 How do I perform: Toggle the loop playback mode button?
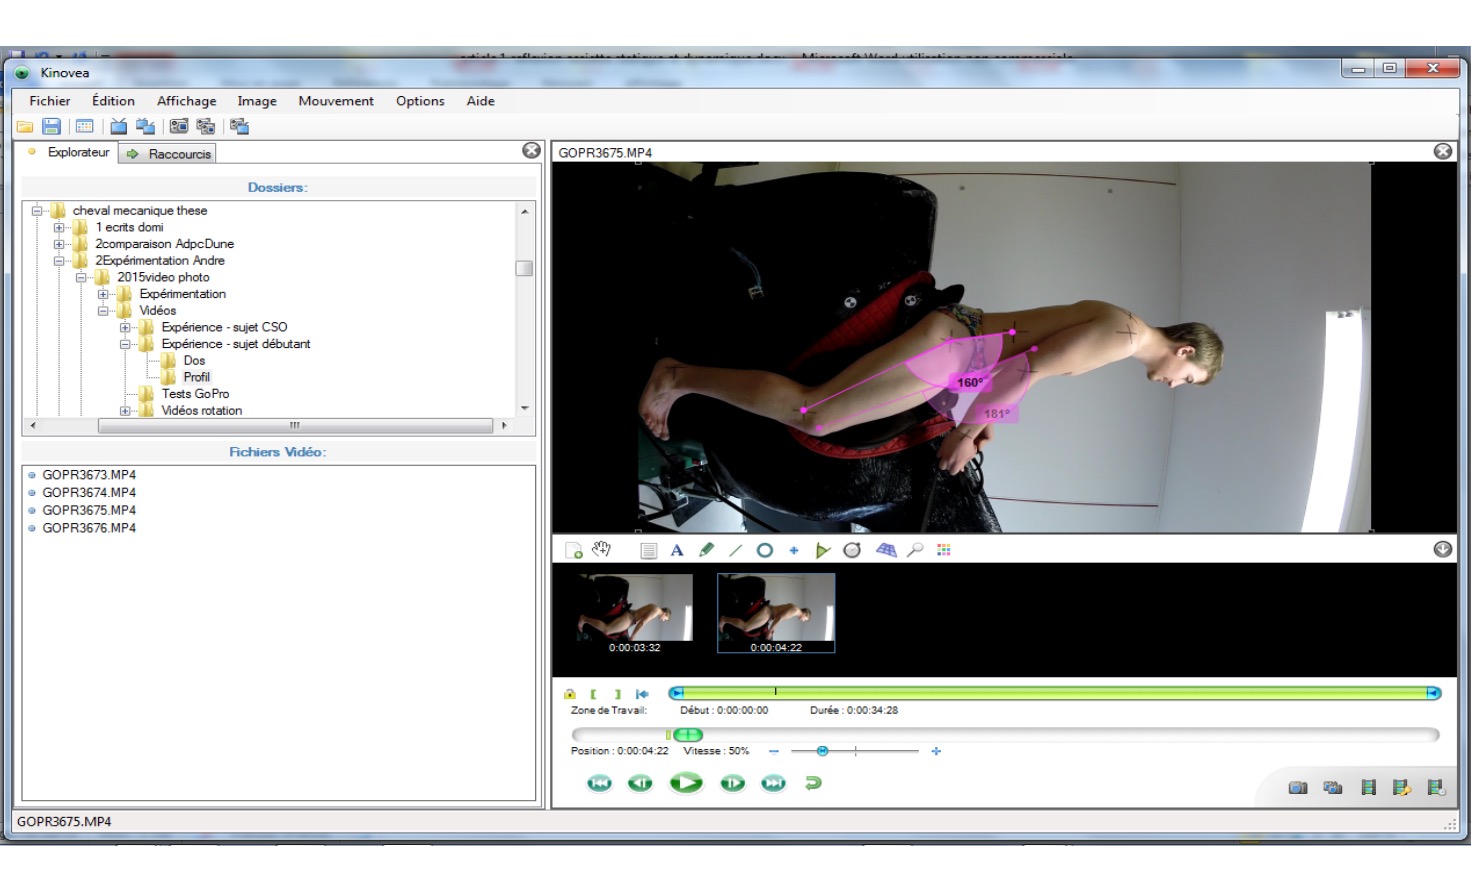813,783
